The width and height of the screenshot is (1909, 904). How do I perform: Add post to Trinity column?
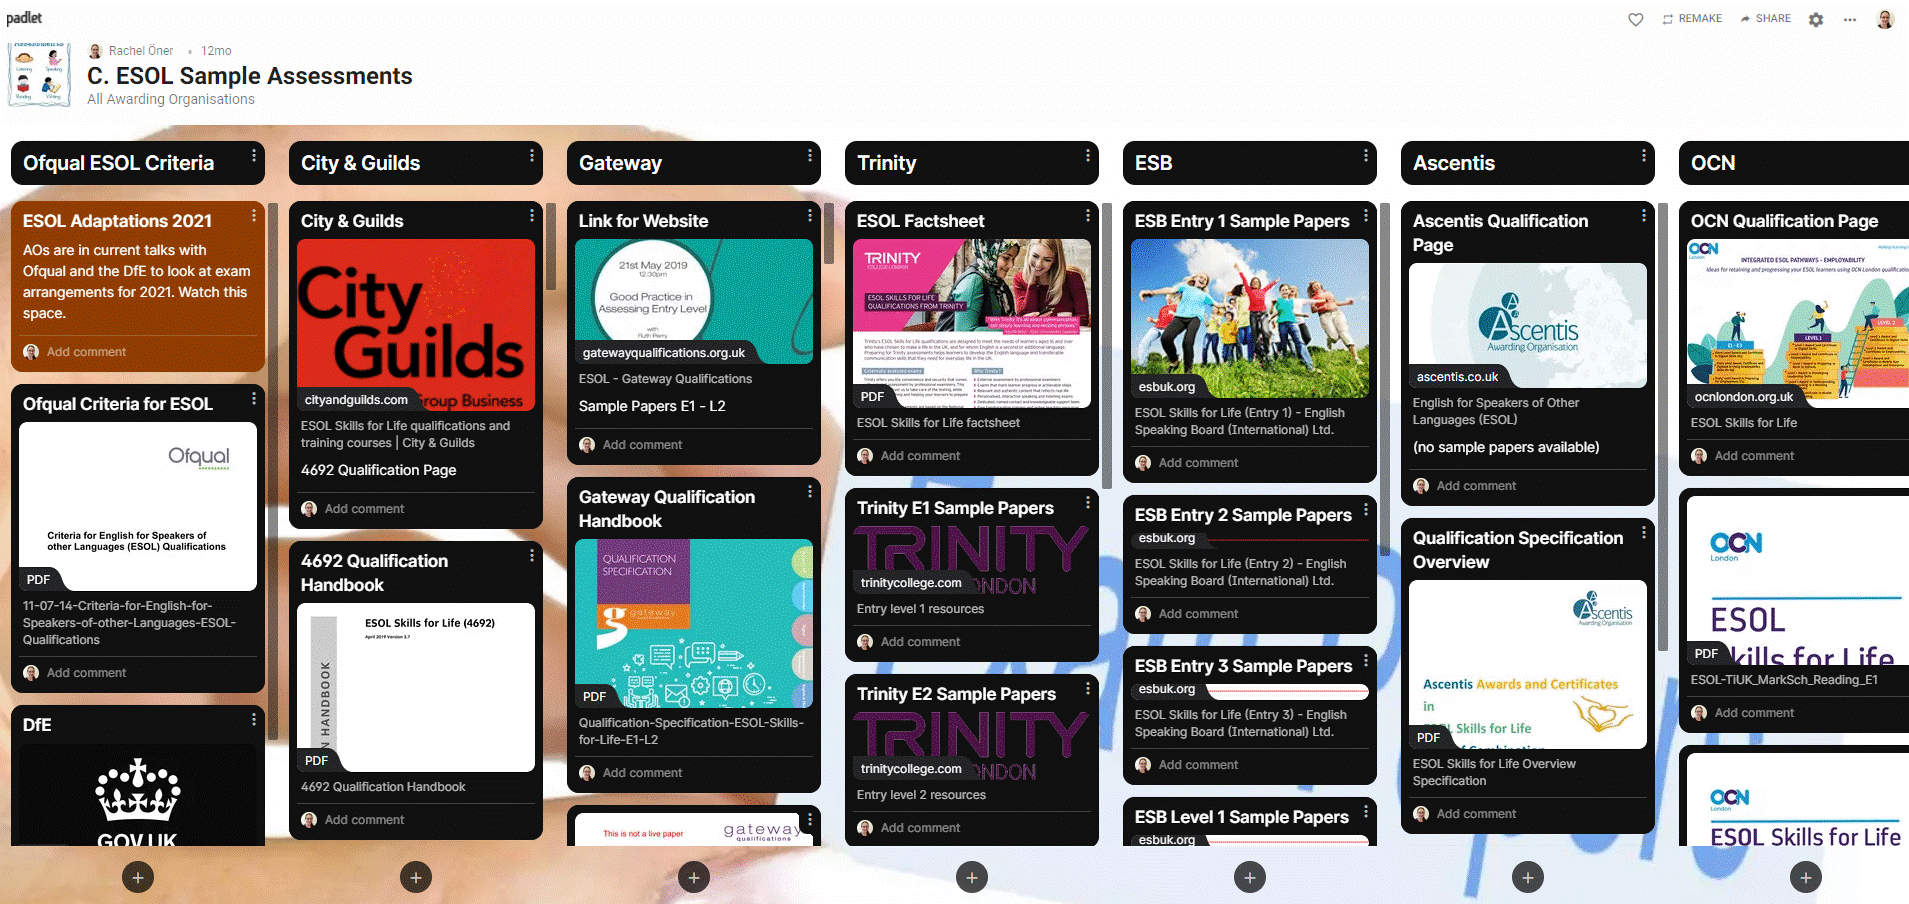(972, 877)
